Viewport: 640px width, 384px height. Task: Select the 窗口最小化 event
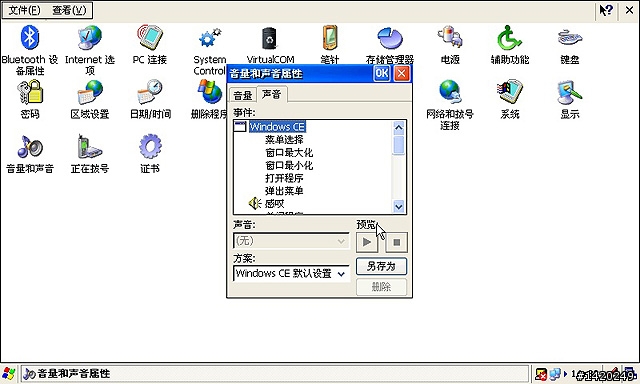tap(289, 165)
